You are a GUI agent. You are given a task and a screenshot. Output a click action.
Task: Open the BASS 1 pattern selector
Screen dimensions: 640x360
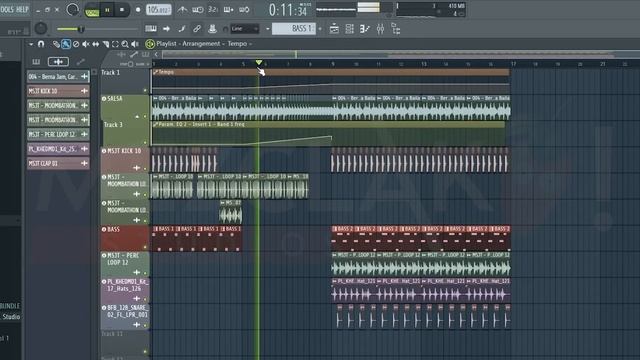pyautogui.click(x=294, y=29)
